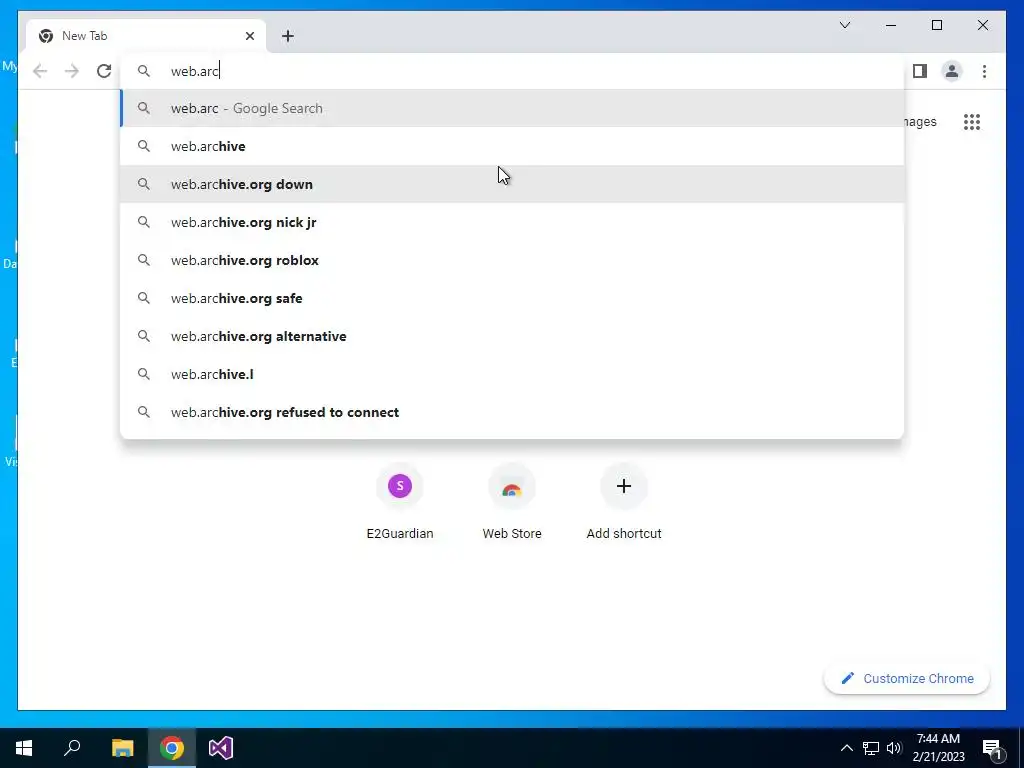Select 'web.archive.org refused to connect' suggestion
The image size is (1024, 768).
tap(512, 412)
